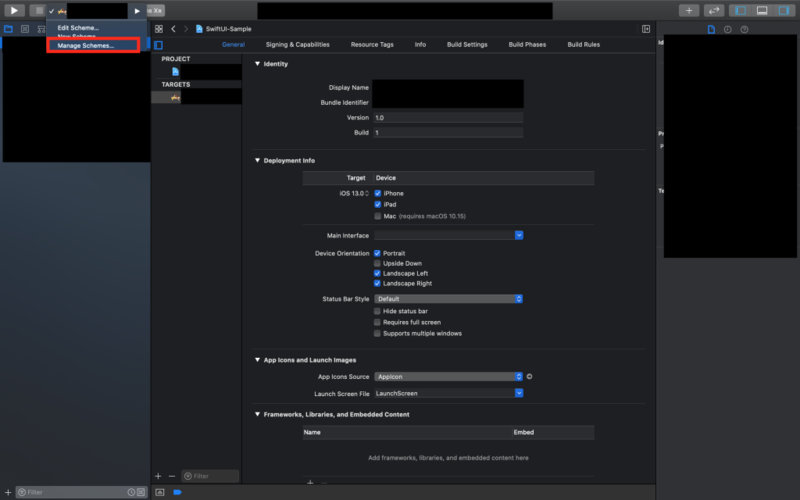Click the targets Filter field
Screen dimensions: 800x500
coord(210,476)
